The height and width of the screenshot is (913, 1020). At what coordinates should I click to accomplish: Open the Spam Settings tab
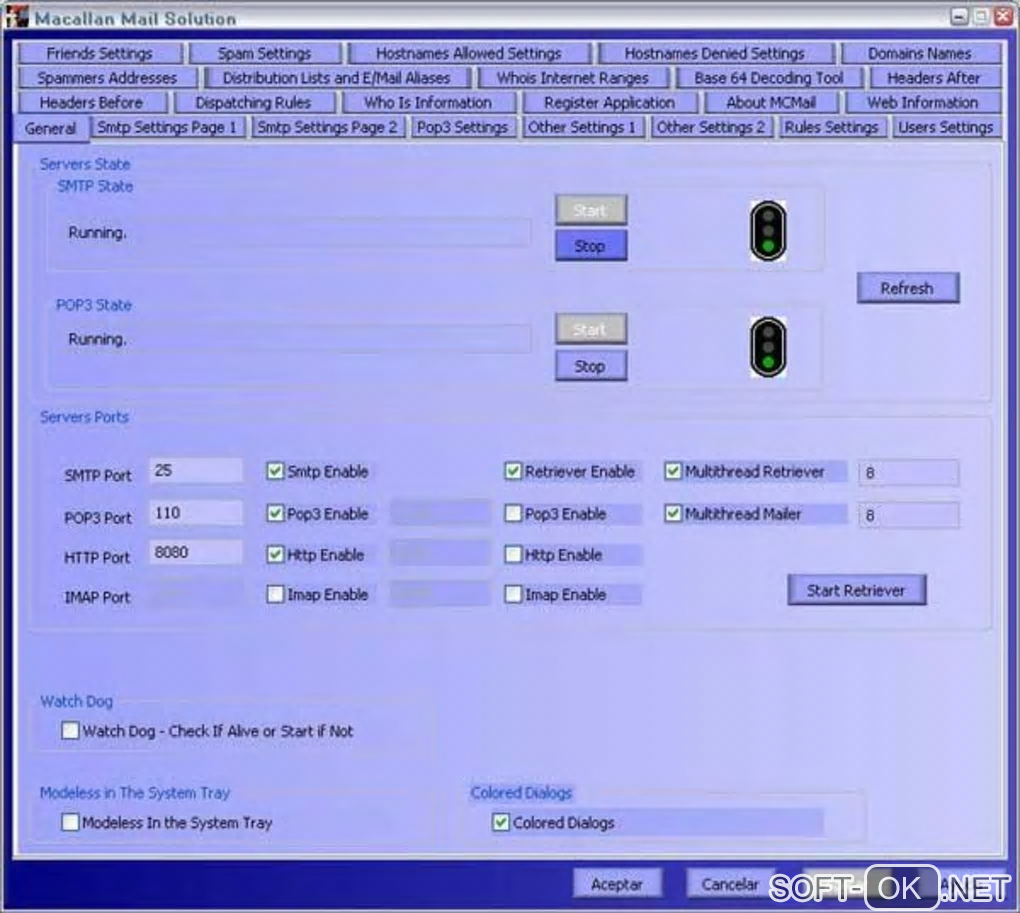coord(265,53)
